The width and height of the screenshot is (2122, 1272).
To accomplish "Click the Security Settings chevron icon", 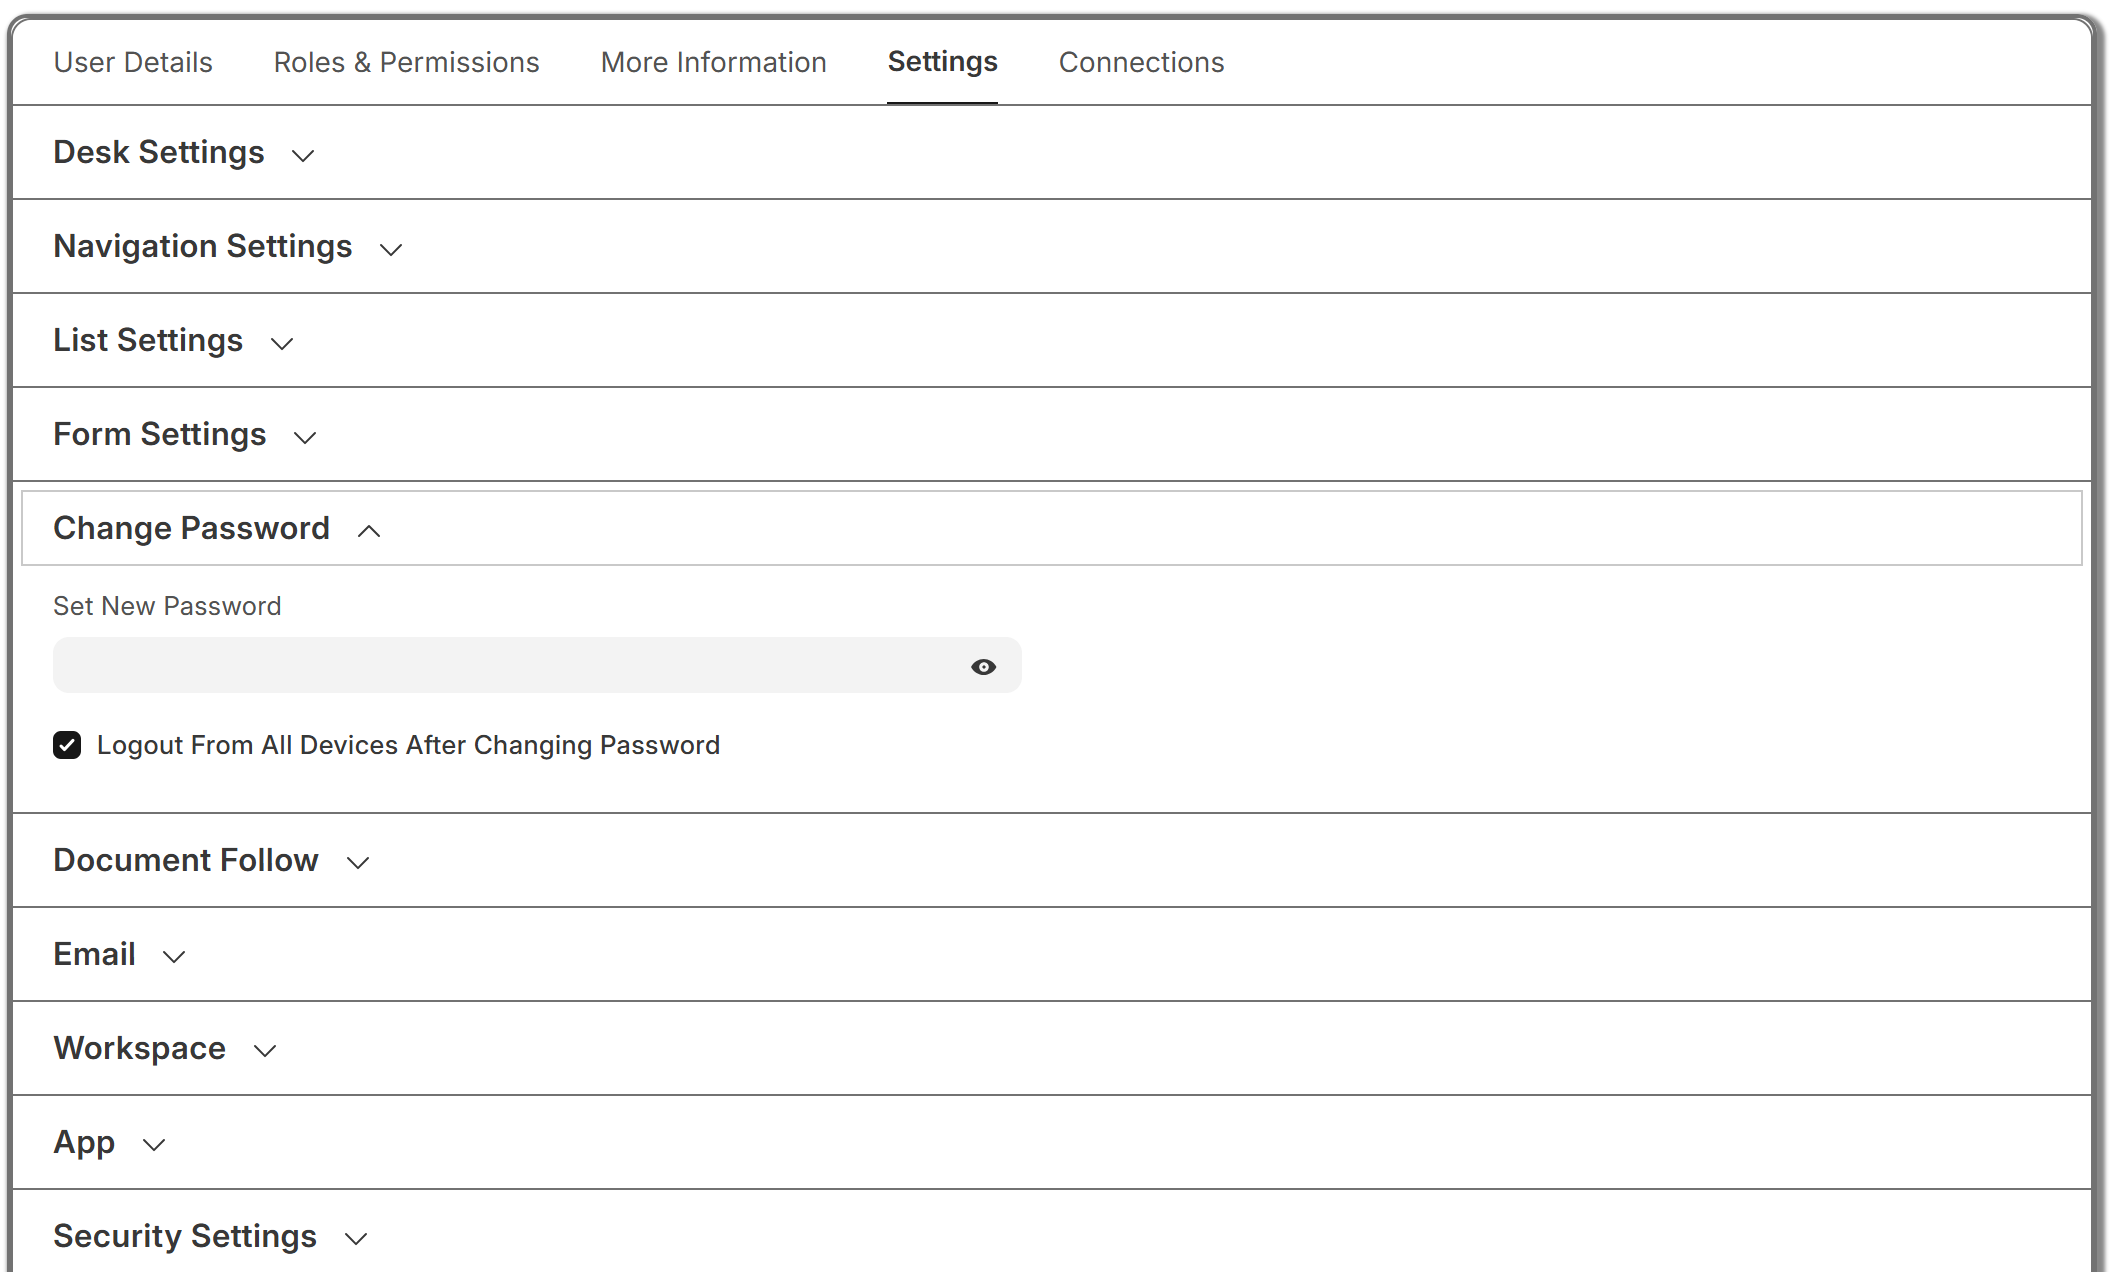I will (x=356, y=1238).
